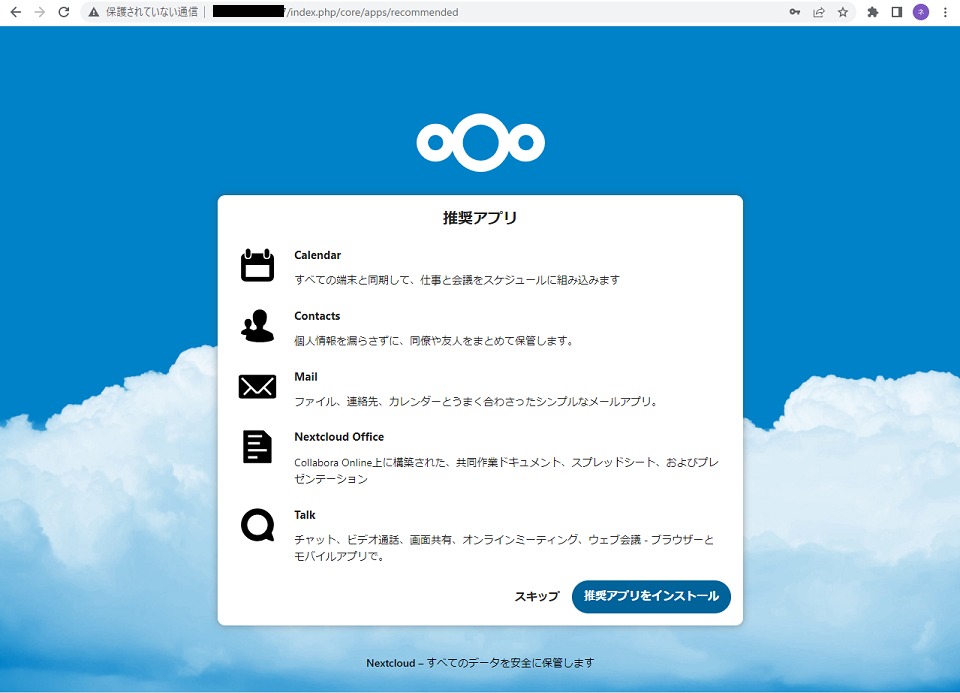960x693 pixels.
Task: Click the Nextcloud footer tagline text
Action: click(480, 662)
